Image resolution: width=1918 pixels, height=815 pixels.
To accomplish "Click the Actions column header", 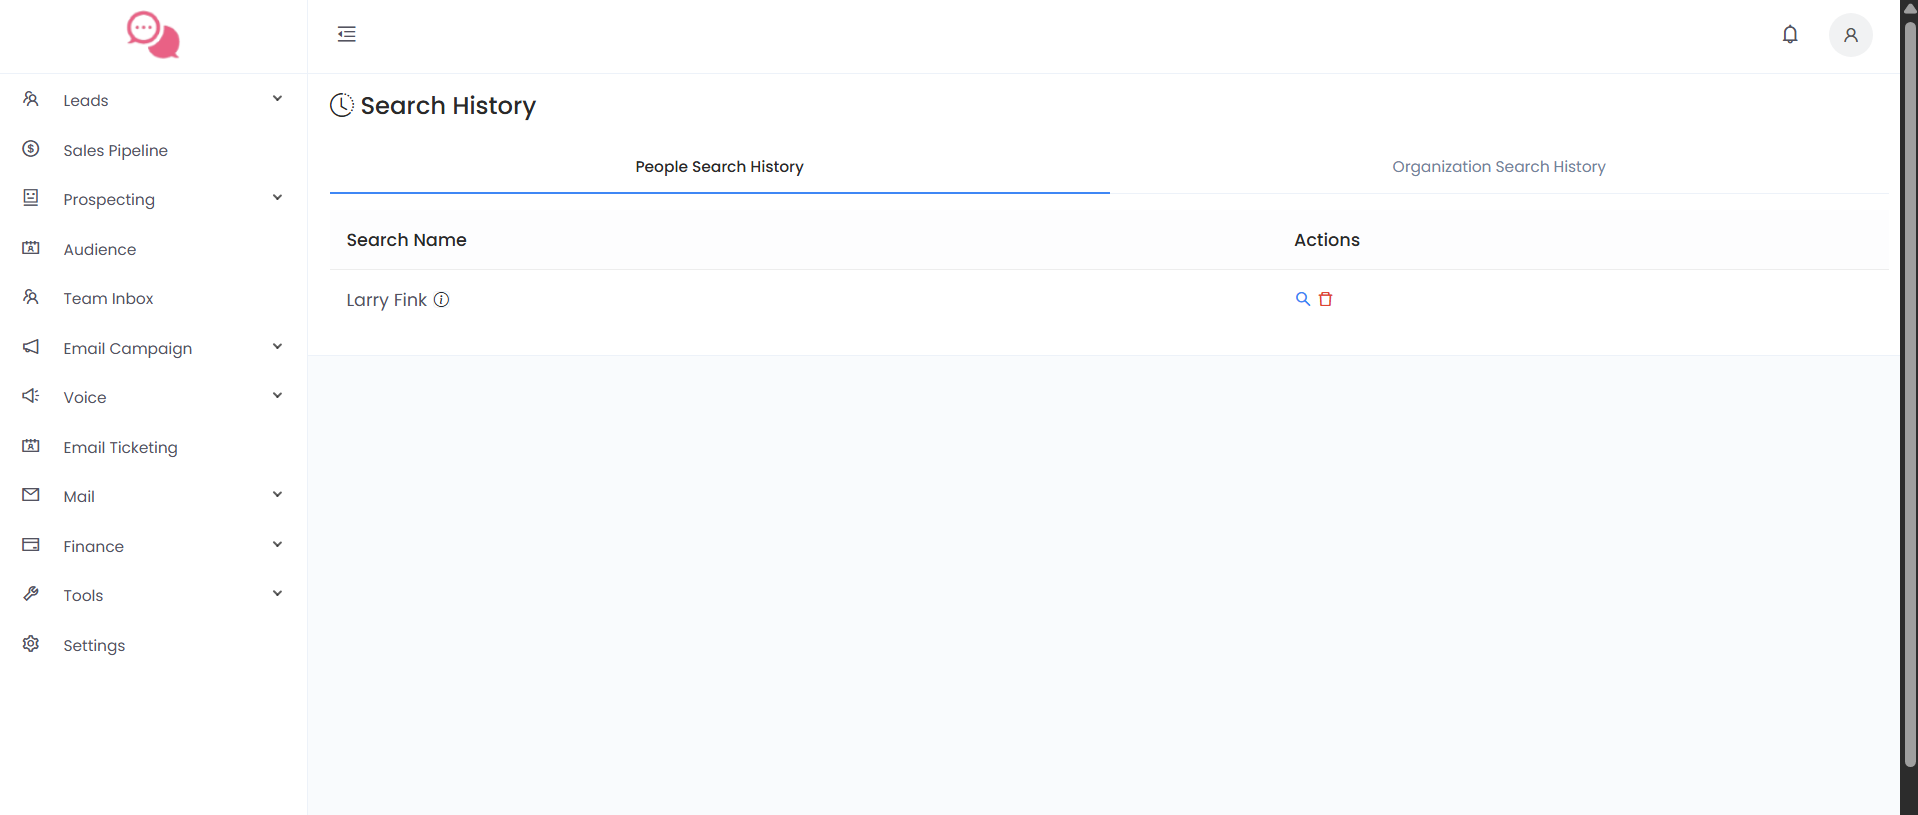I will pos(1327,240).
